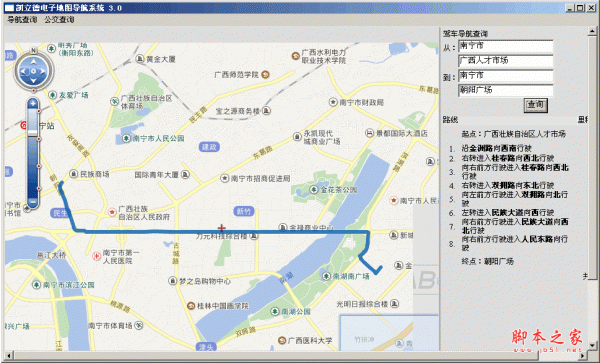This screenshot has height=363, width=600.
Task: Click the 金禄商业中心 building marker icon
Action: point(283,227)
